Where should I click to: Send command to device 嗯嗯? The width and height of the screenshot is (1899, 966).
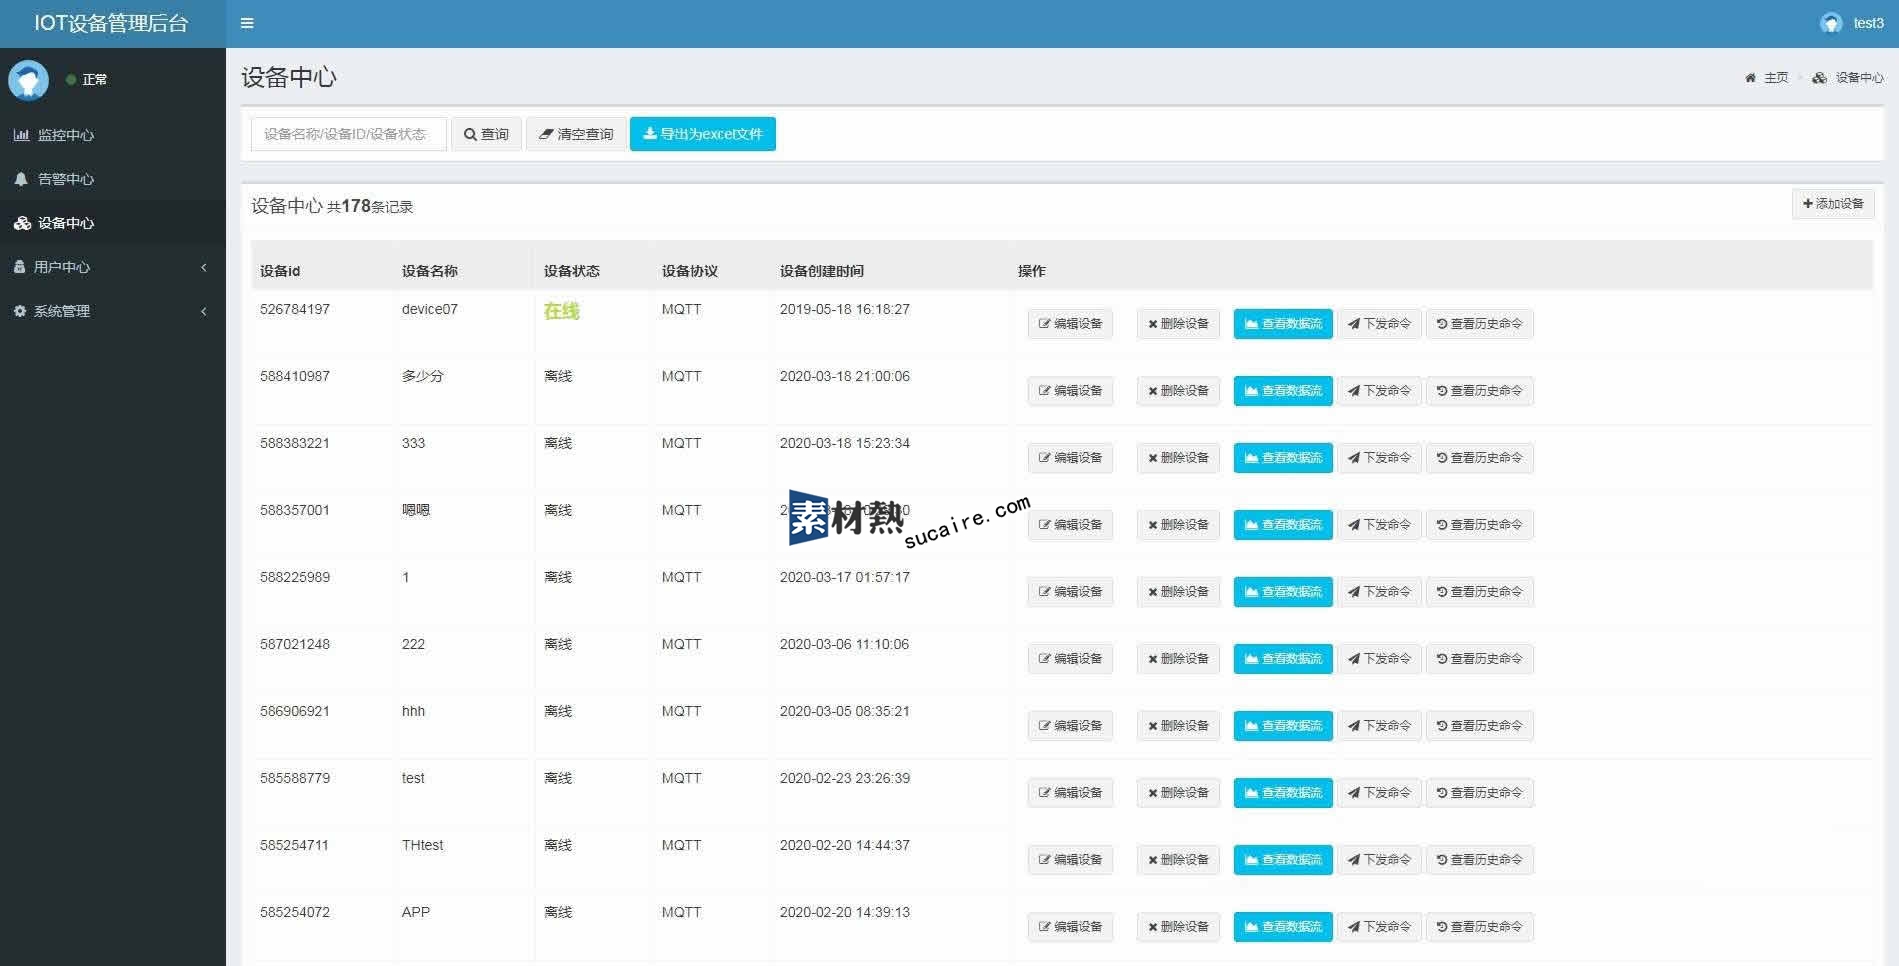click(x=1379, y=525)
